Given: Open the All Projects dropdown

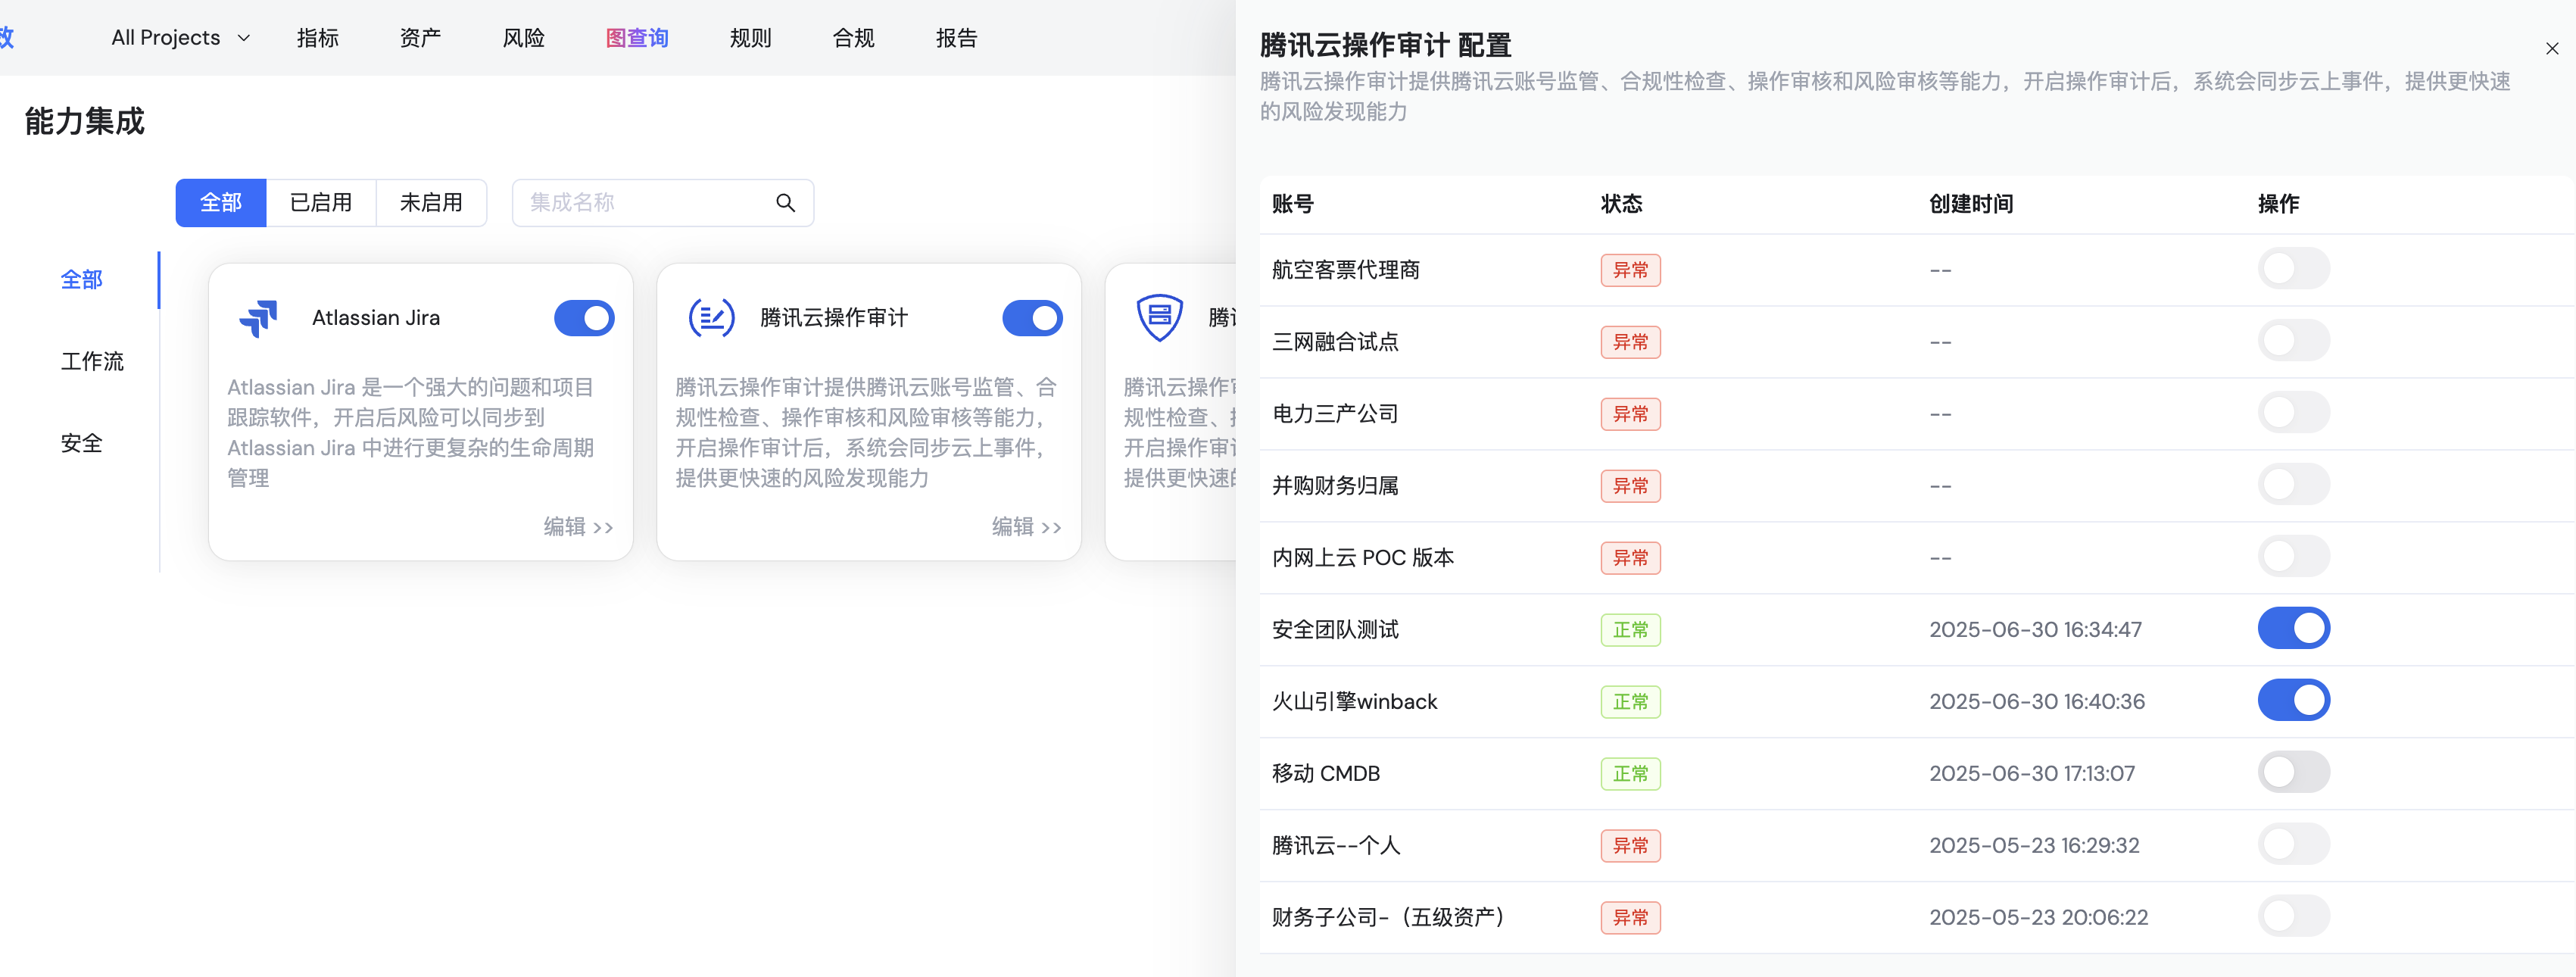Looking at the screenshot, I should click(180, 38).
